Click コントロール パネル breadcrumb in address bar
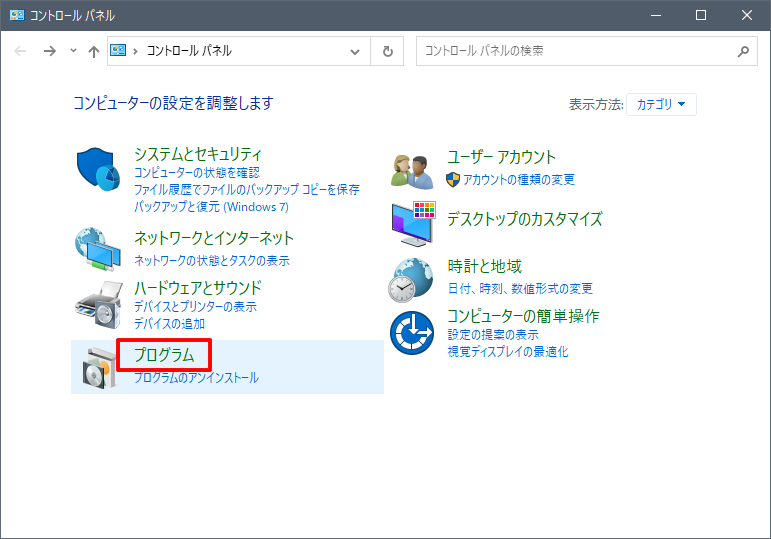Image resolution: width=771 pixels, height=539 pixels. click(189, 51)
